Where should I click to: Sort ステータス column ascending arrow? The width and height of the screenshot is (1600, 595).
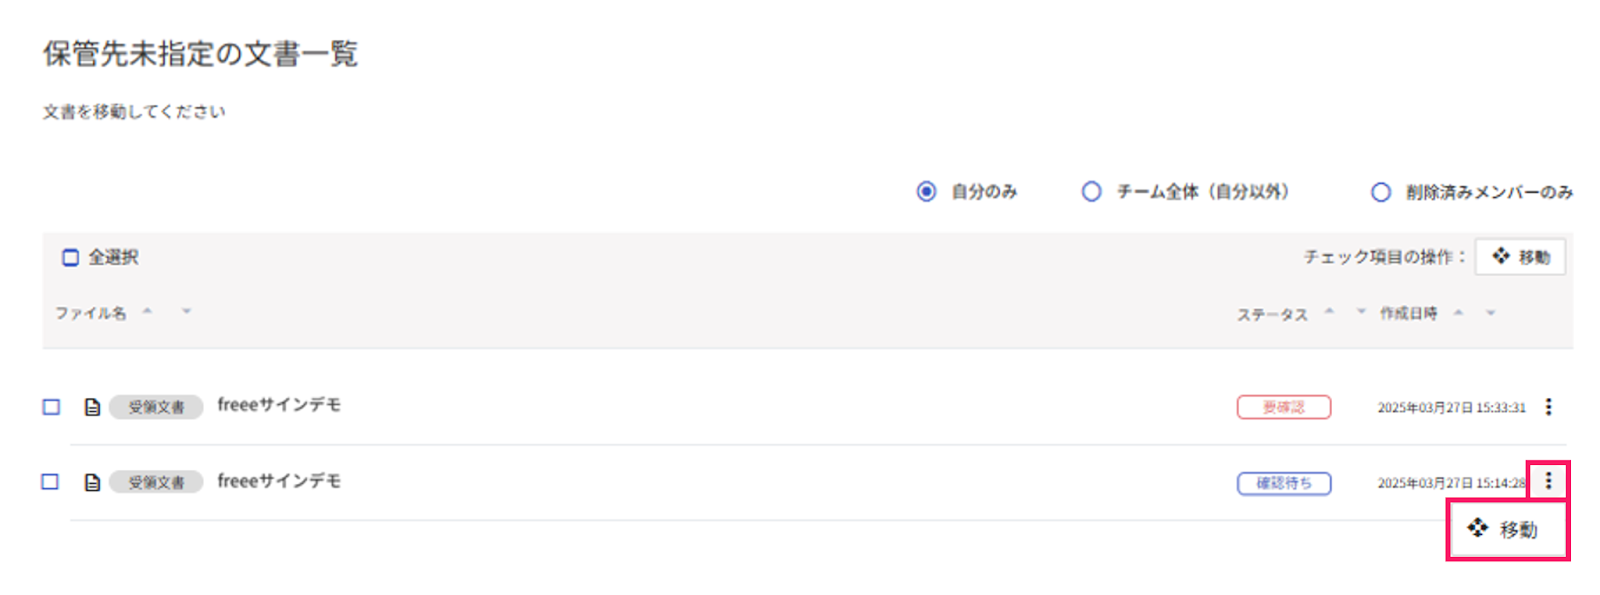[1329, 312]
